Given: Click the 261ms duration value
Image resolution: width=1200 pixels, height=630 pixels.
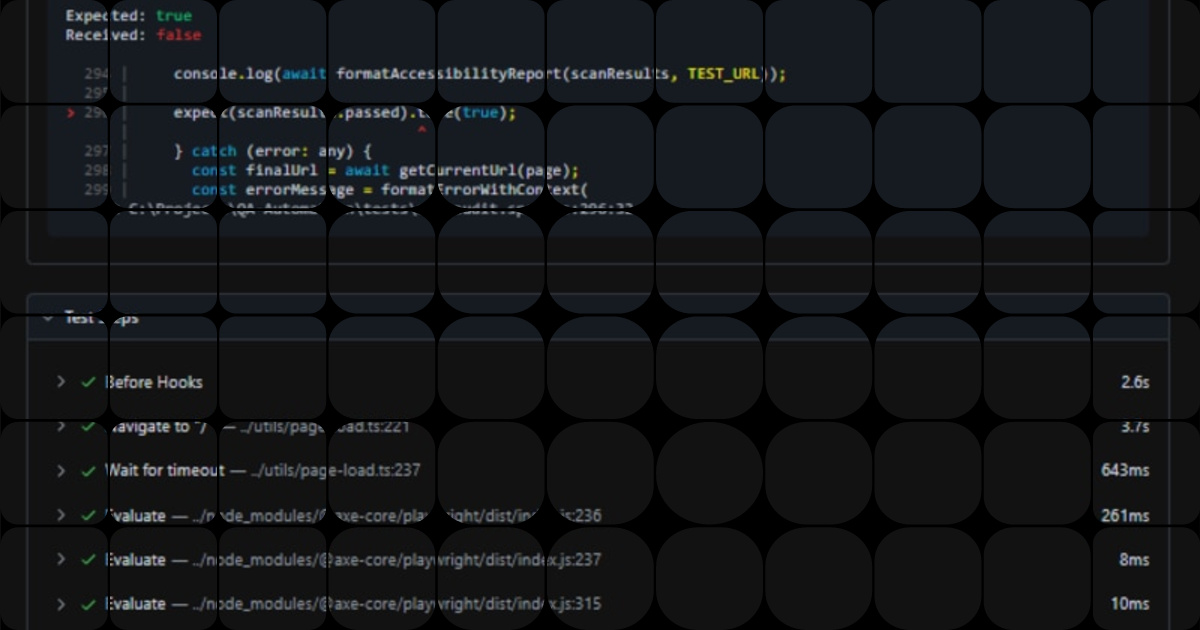Looking at the screenshot, I should (1125, 516).
